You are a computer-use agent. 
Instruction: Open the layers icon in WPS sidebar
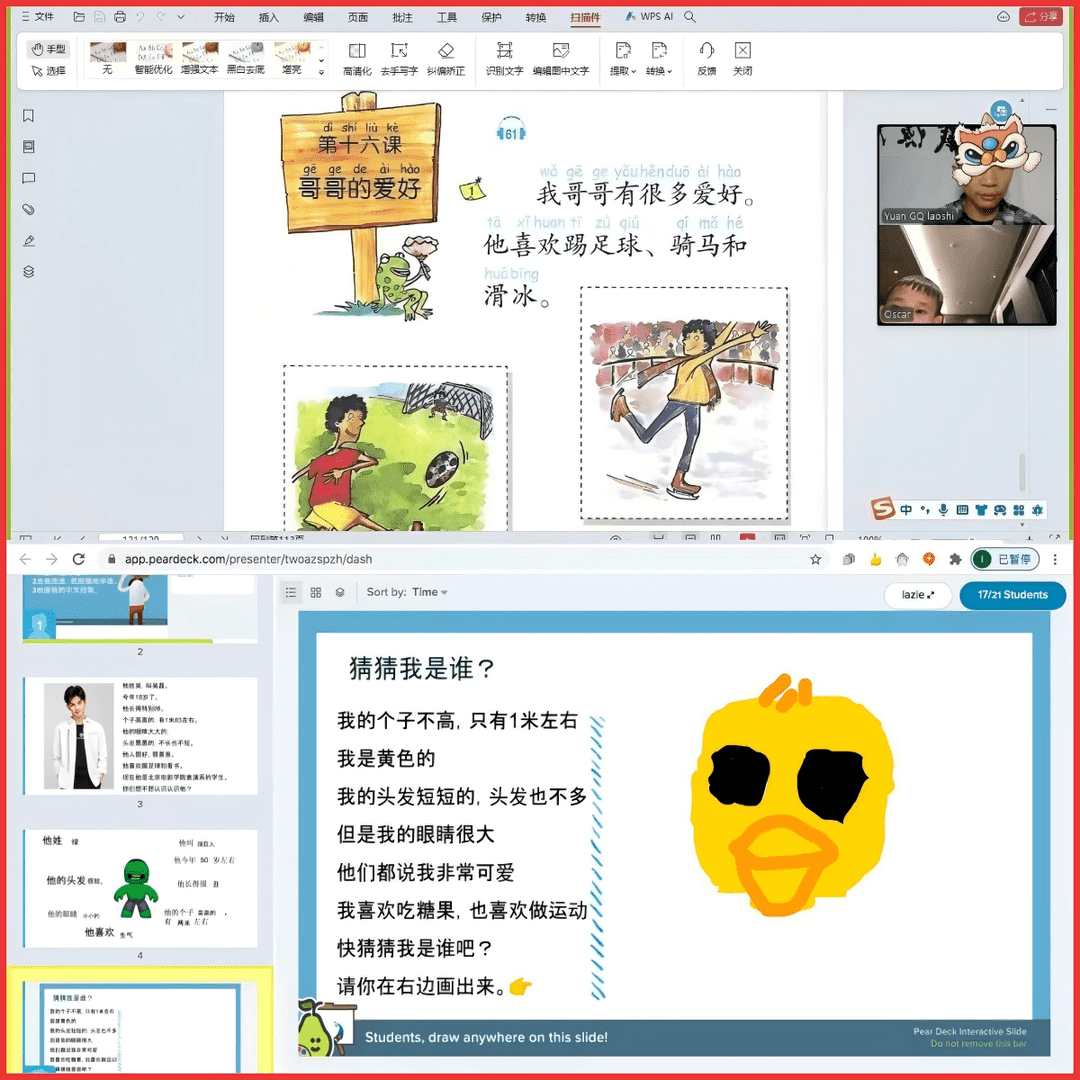pyautogui.click(x=28, y=271)
